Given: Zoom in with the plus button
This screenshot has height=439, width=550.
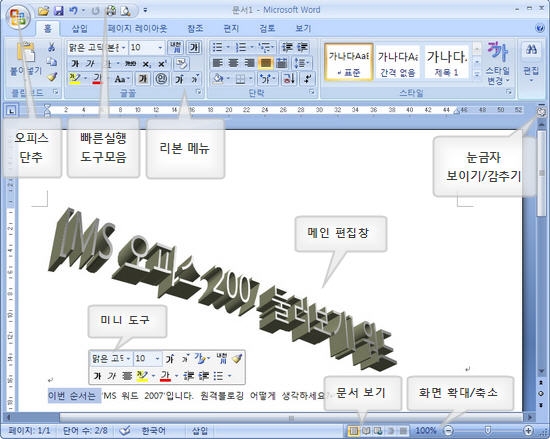Looking at the screenshot, I should click(x=528, y=430).
